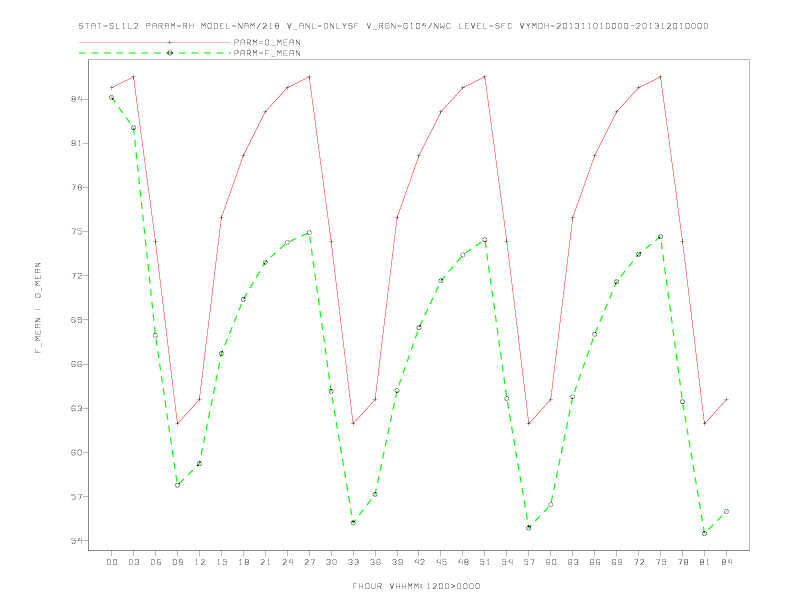
Task: Click x-axis forecast hour label 54
Action: [507, 562]
